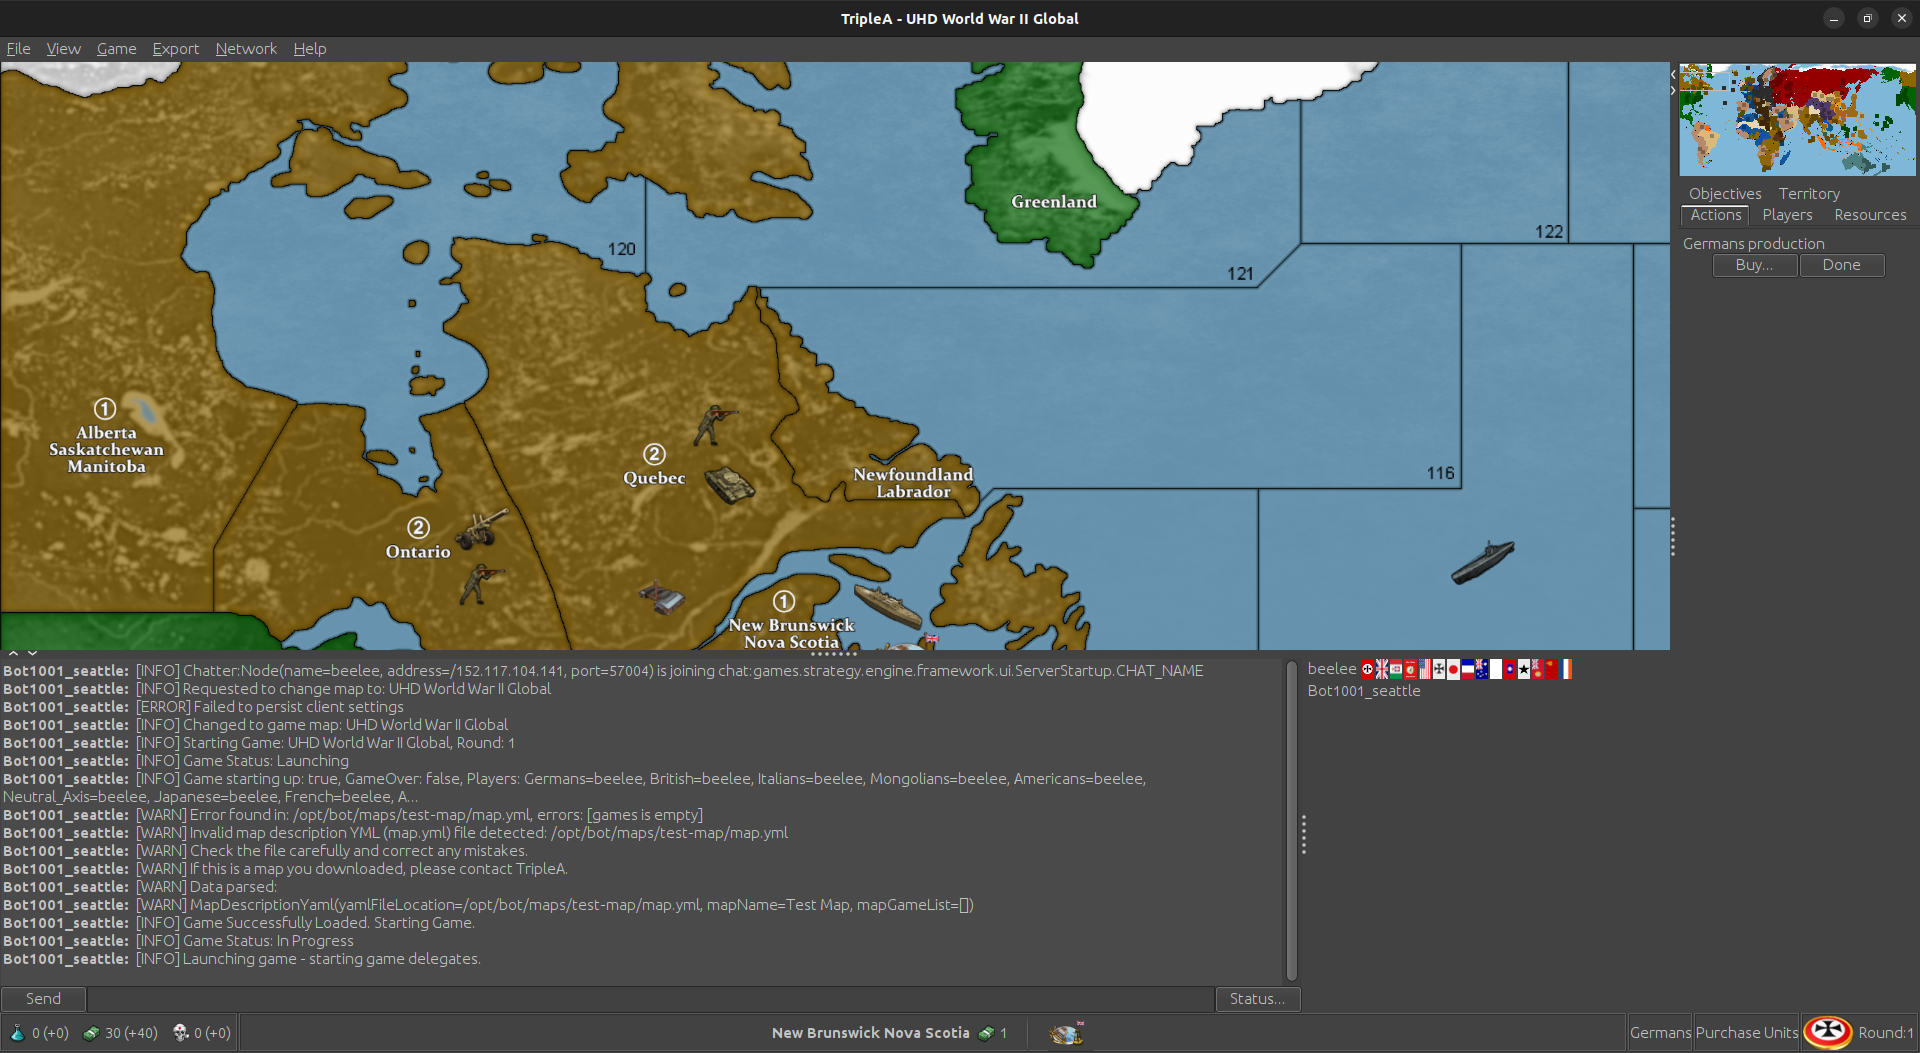Image resolution: width=1920 pixels, height=1053 pixels.
Task: Click the Greenland territory label
Action: pyautogui.click(x=1054, y=201)
